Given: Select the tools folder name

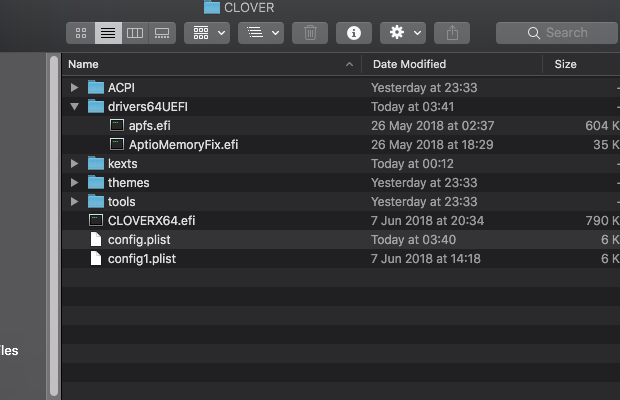Looking at the screenshot, I should pos(121,202).
